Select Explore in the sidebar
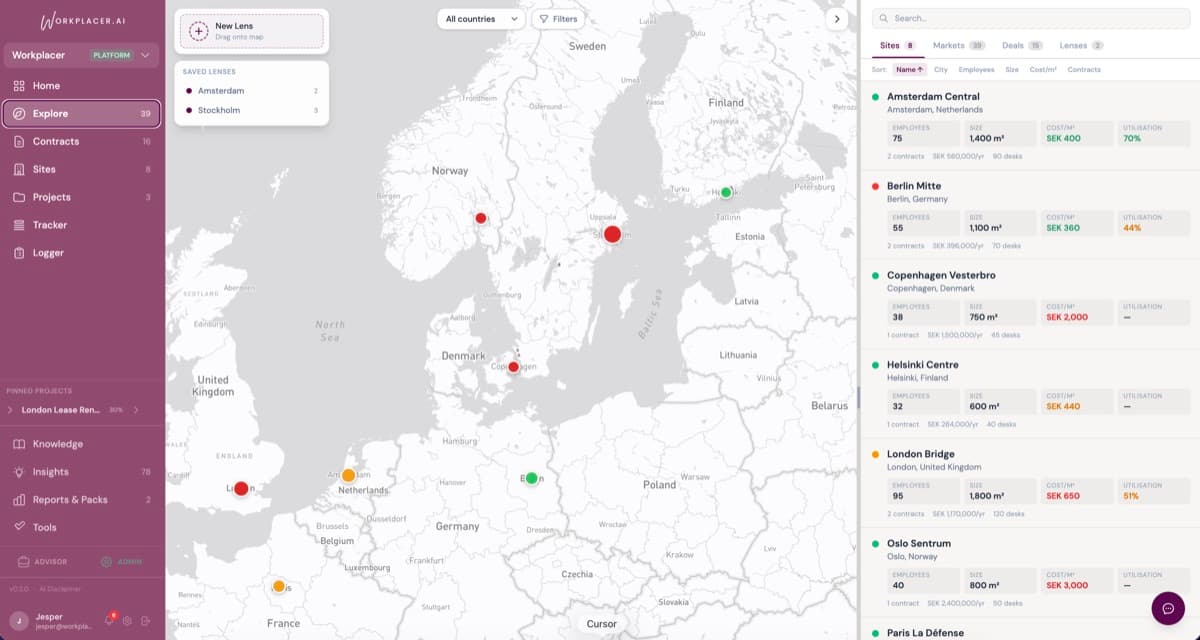The image size is (1200, 640). 82,114
